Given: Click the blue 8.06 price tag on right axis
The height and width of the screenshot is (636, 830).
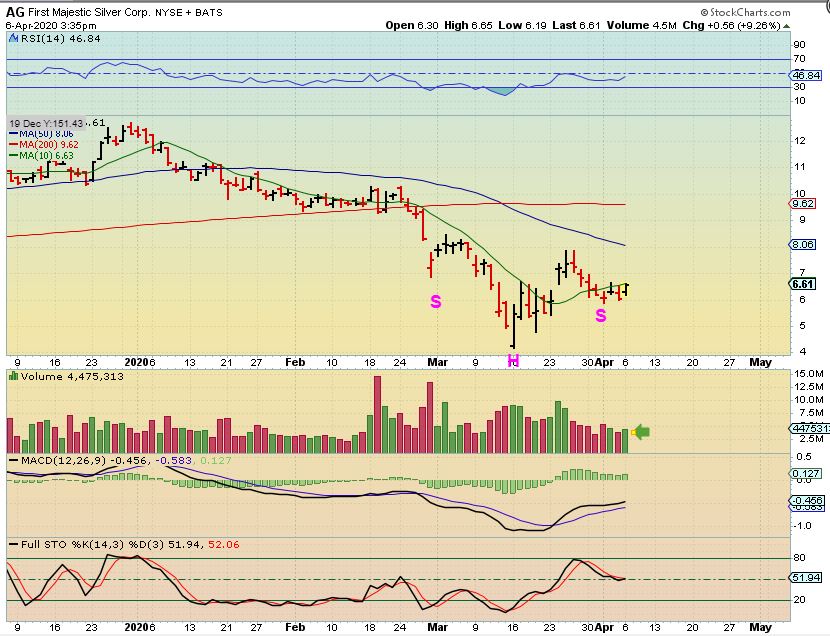Looking at the screenshot, I should point(803,244).
